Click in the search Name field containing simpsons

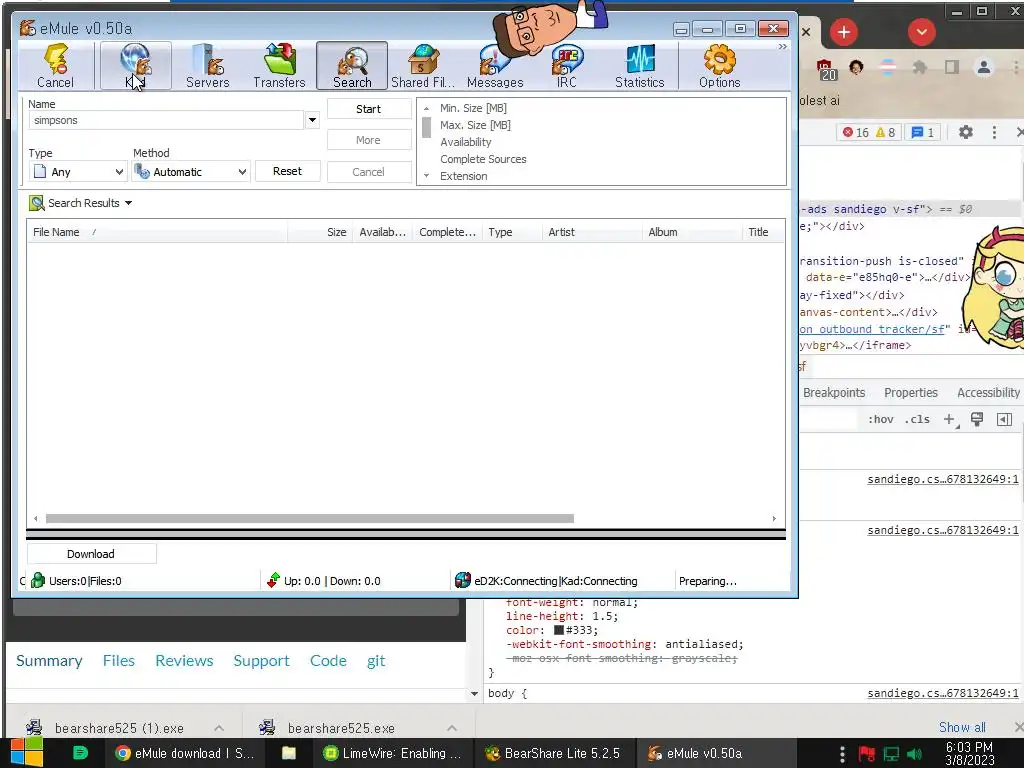point(166,120)
